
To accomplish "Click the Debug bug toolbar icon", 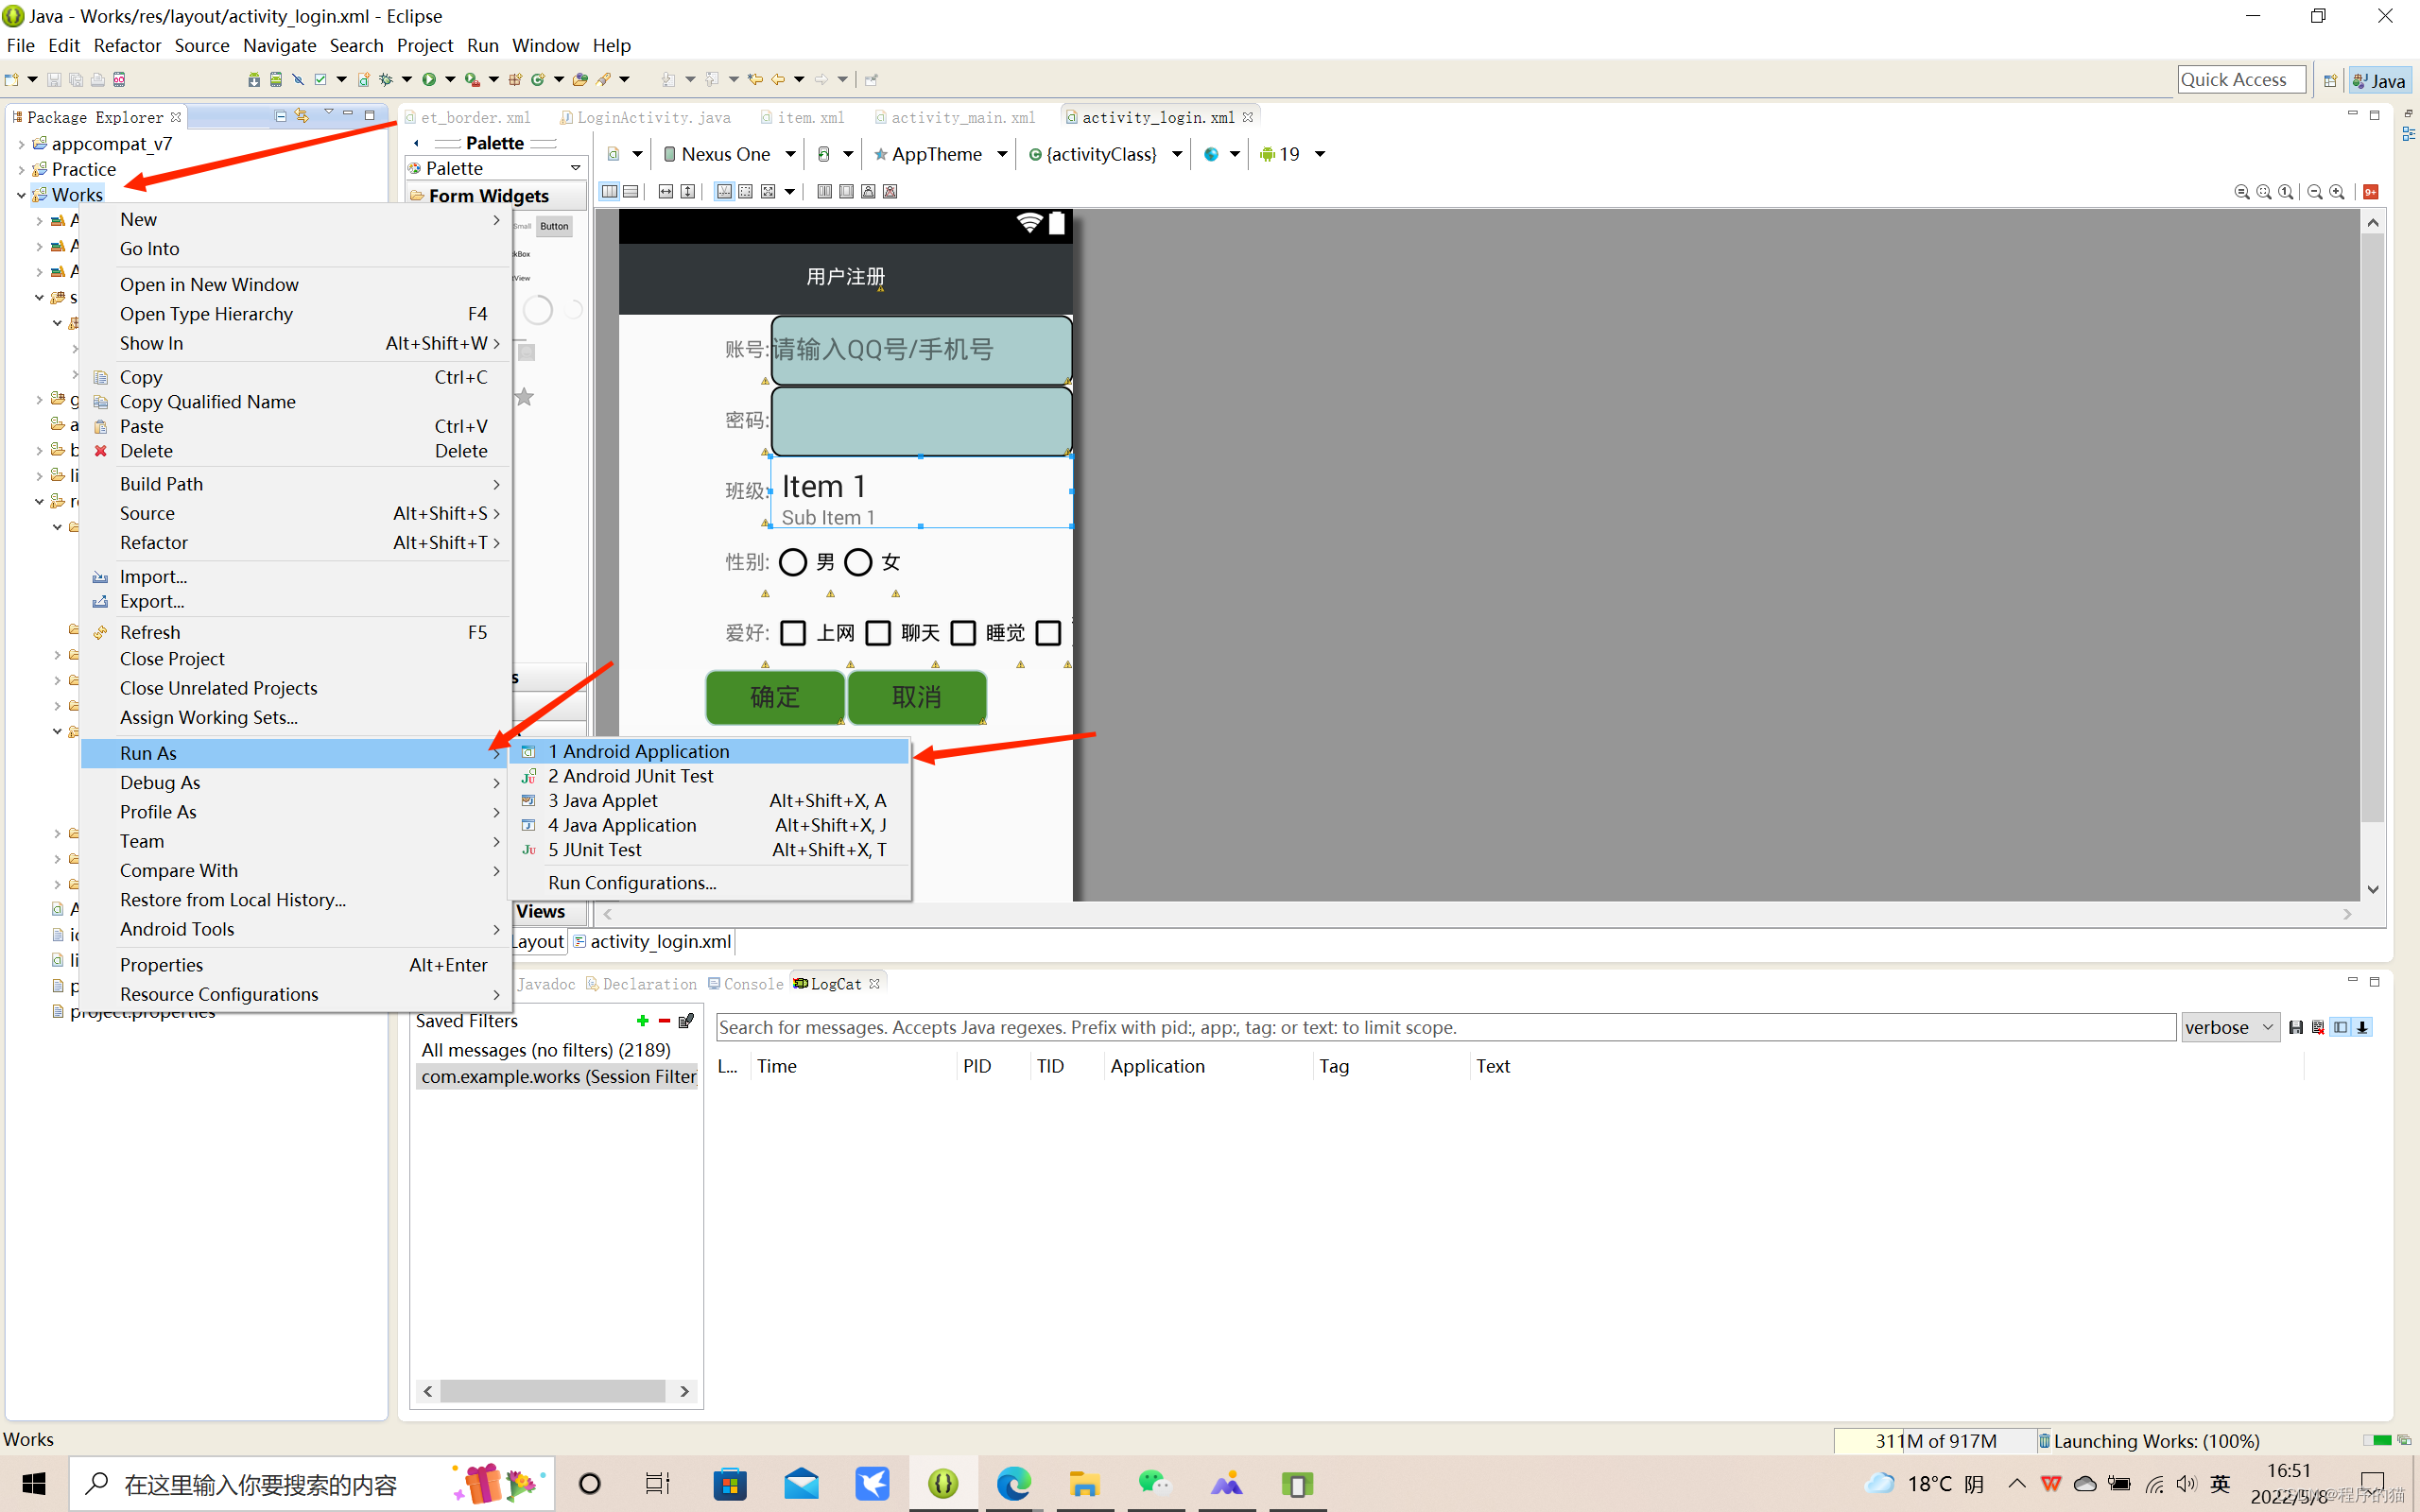I will pyautogui.click(x=386, y=79).
